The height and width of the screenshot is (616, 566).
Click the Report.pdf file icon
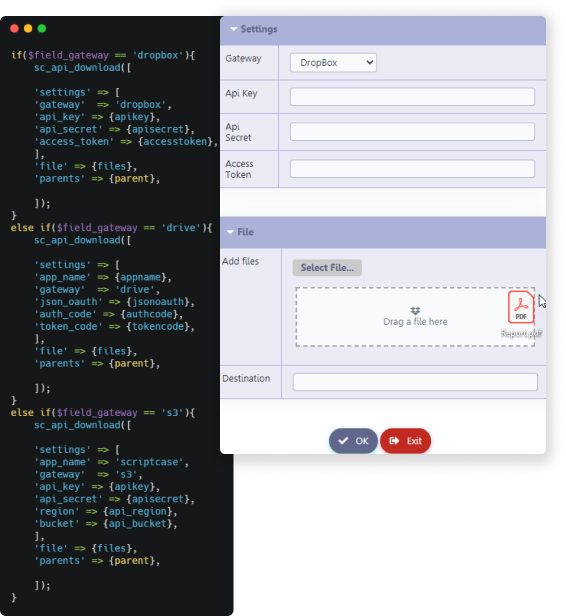click(521, 307)
